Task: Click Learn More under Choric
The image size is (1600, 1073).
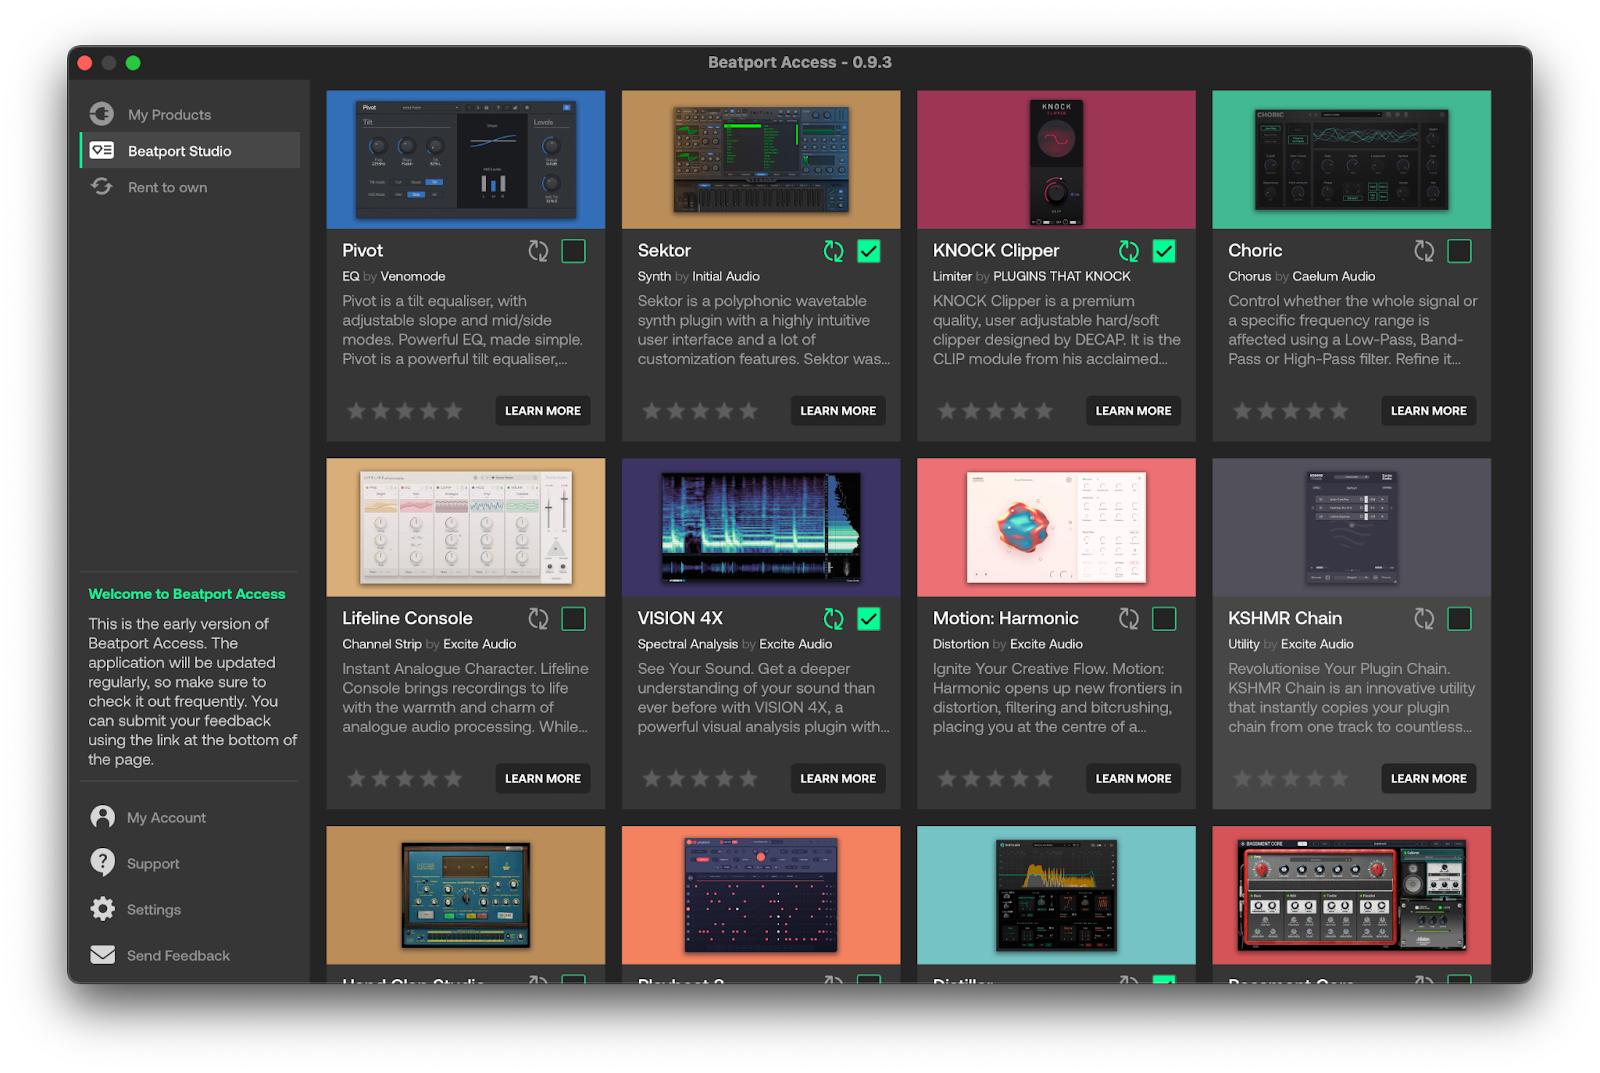Action: [x=1428, y=410]
